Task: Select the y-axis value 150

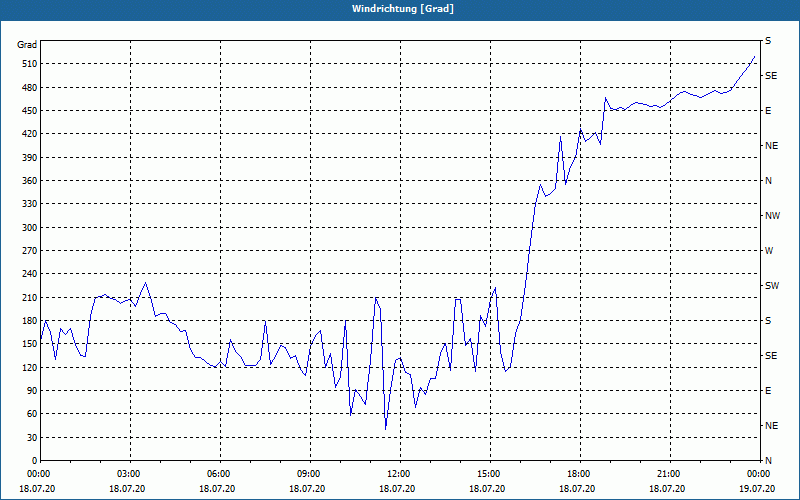Action: 29,344
